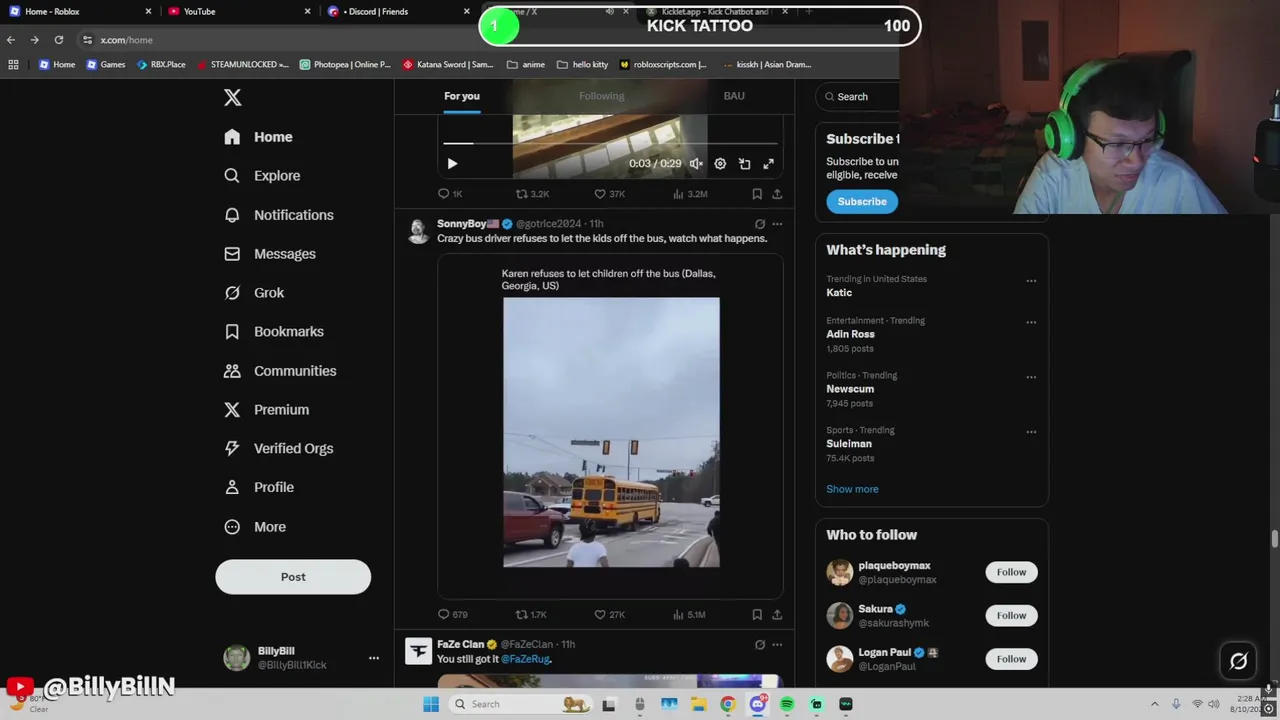Switch to Following tab
Image resolution: width=1280 pixels, height=720 pixels.
click(601, 96)
